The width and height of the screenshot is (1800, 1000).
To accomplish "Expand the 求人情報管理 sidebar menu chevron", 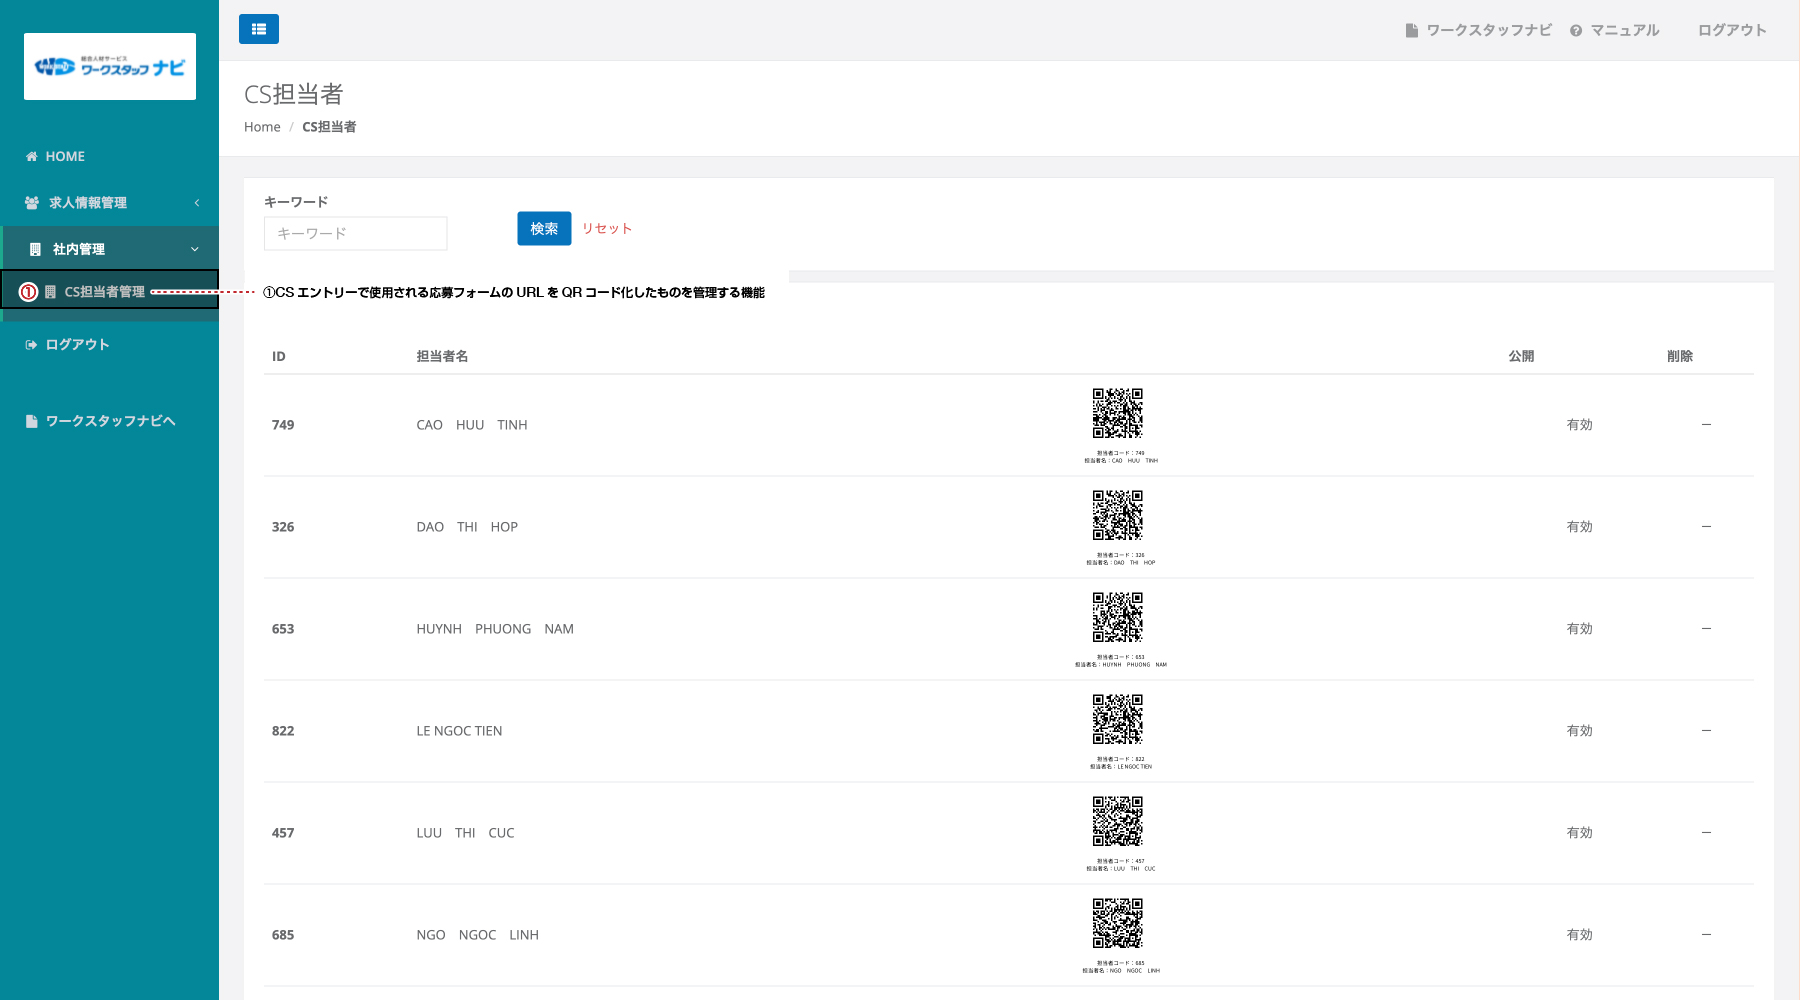I will [x=197, y=203].
